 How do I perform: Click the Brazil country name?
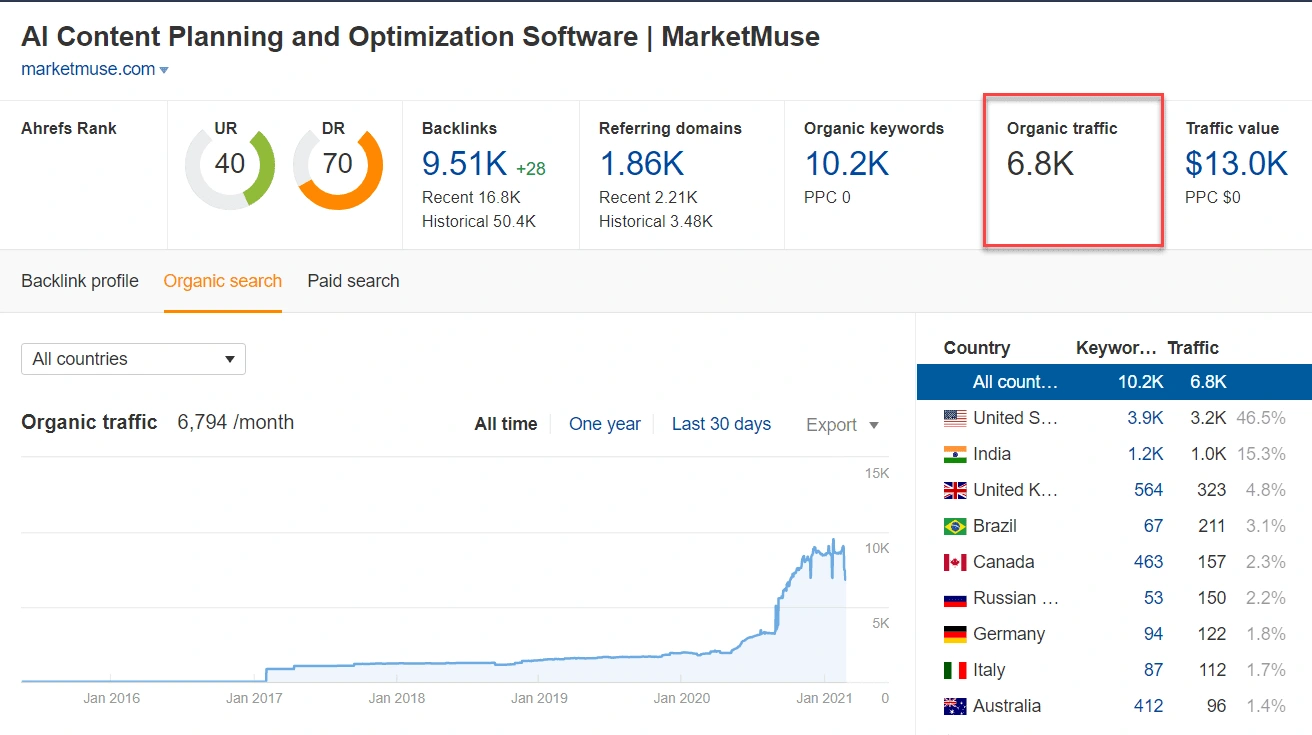click(994, 526)
